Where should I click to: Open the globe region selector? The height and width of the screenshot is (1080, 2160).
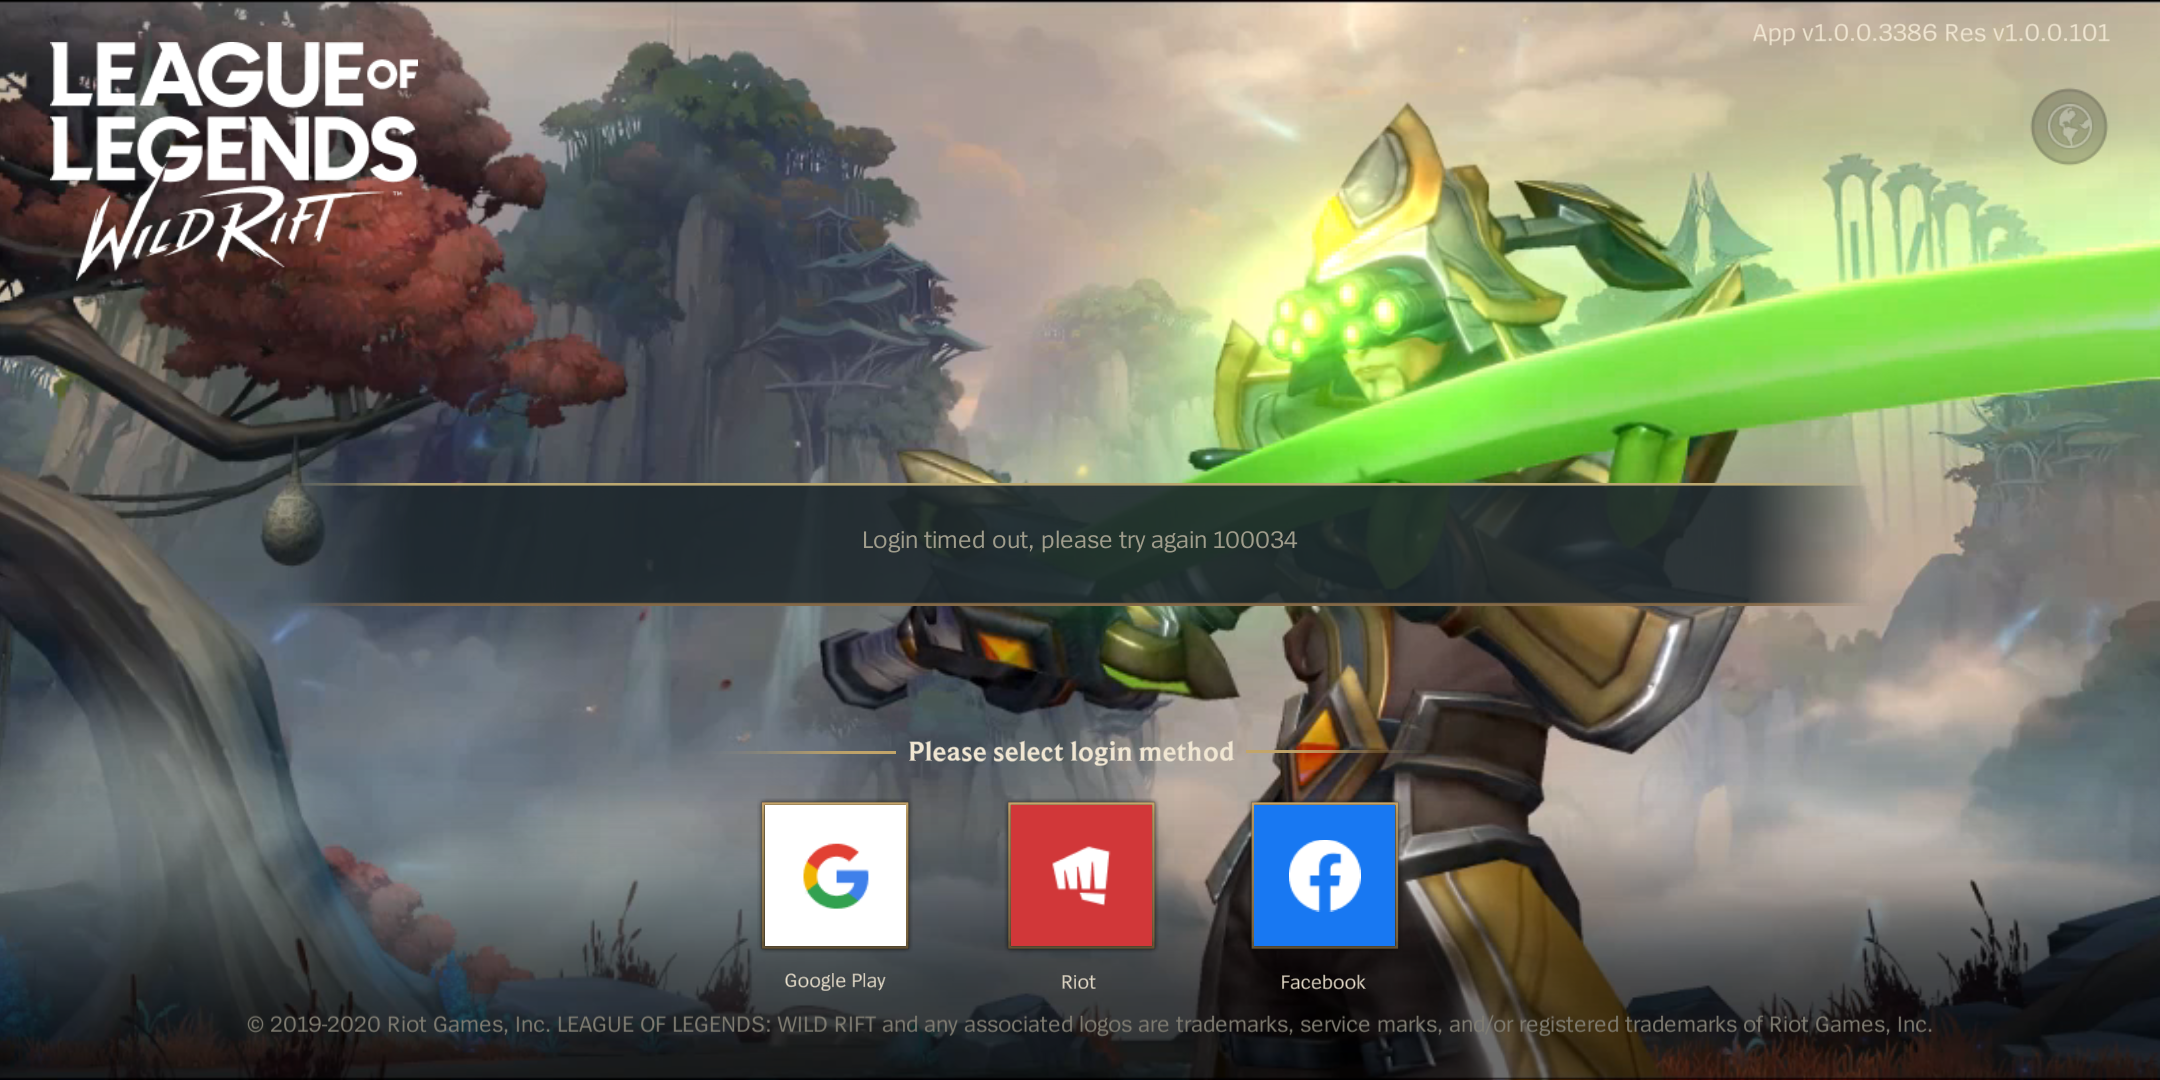[x=2069, y=127]
